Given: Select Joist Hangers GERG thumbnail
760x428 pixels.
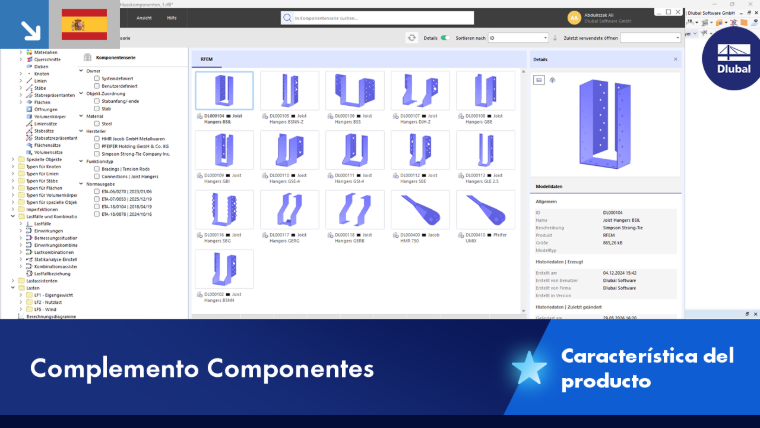Looking at the screenshot, I should pyautogui.click(x=289, y=210).
